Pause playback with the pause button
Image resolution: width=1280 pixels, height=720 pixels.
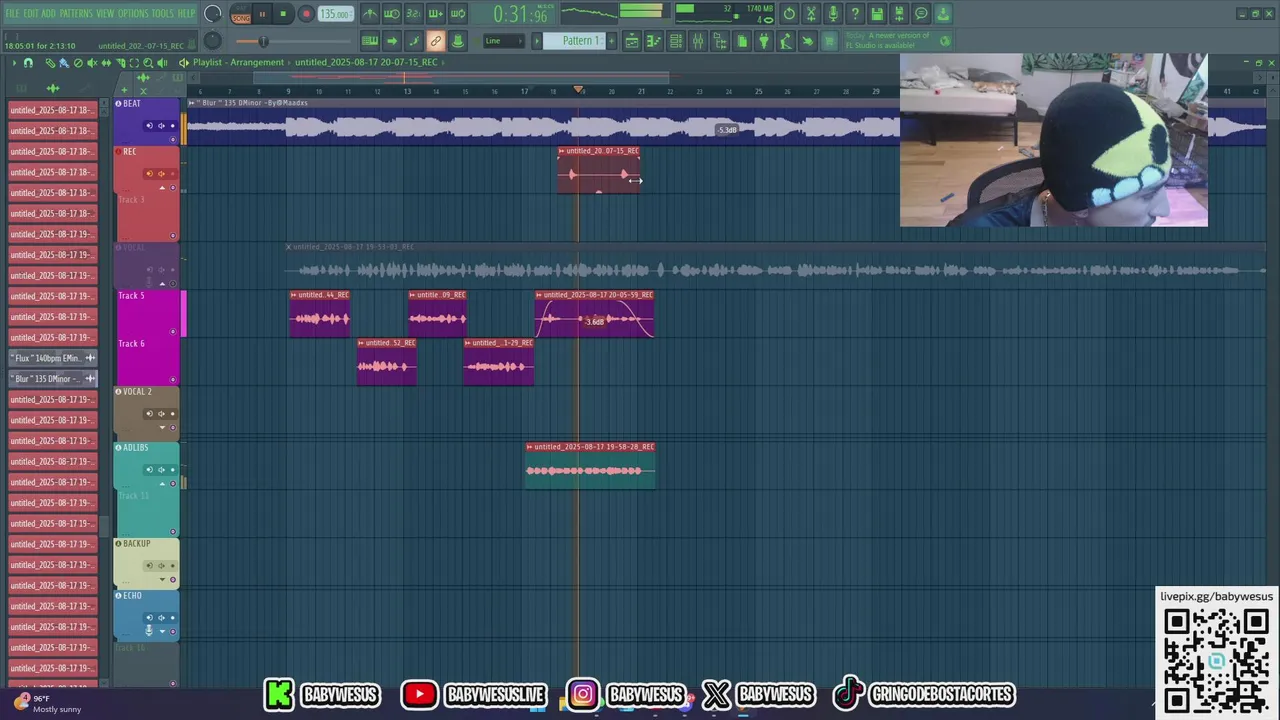coord(263,14)
